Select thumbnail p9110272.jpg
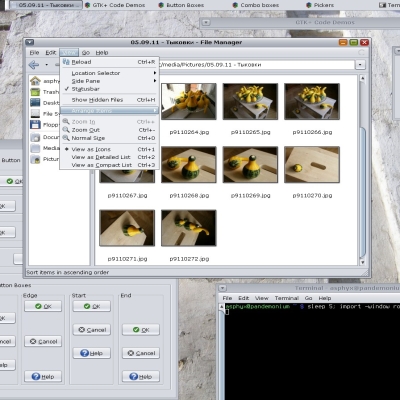The height and width of the screenshot is (400, 400). pyautogui.click(x=189, y=228)
